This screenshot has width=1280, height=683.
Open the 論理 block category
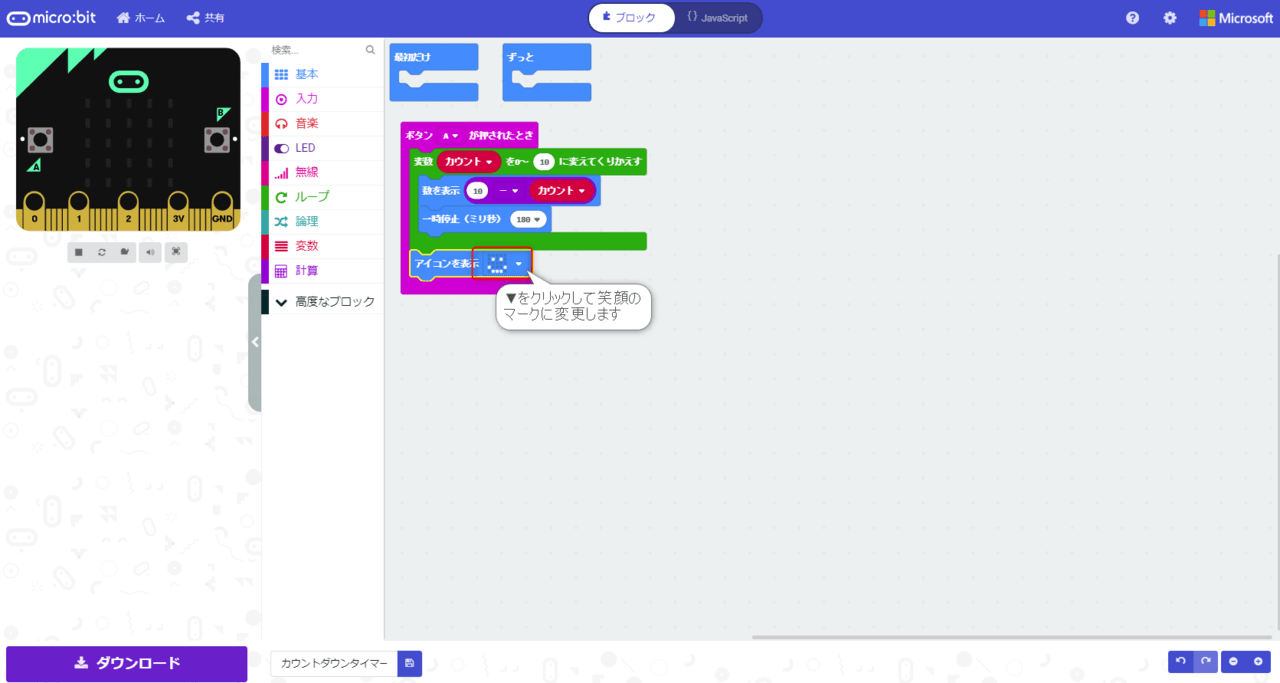coord(323,221)
